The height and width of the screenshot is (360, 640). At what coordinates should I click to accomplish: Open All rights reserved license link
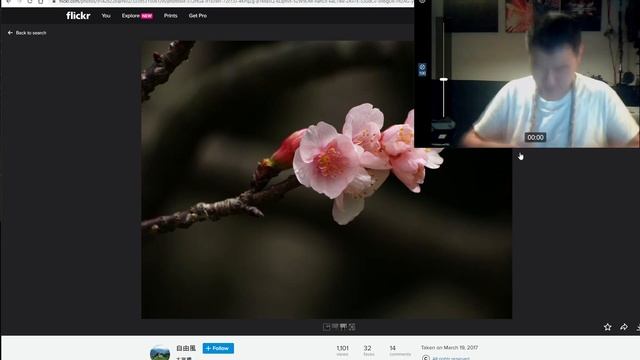click(451, 358)
